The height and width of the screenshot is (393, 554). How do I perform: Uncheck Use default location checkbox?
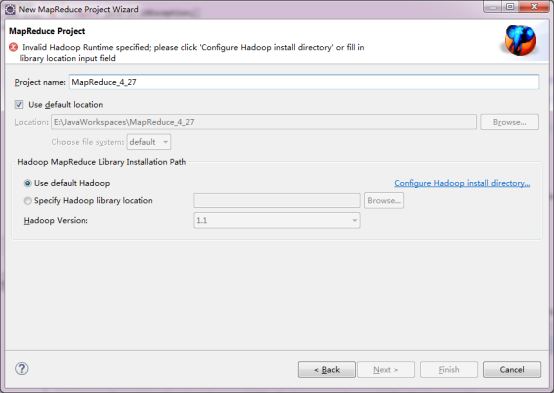tap(19, 105)
